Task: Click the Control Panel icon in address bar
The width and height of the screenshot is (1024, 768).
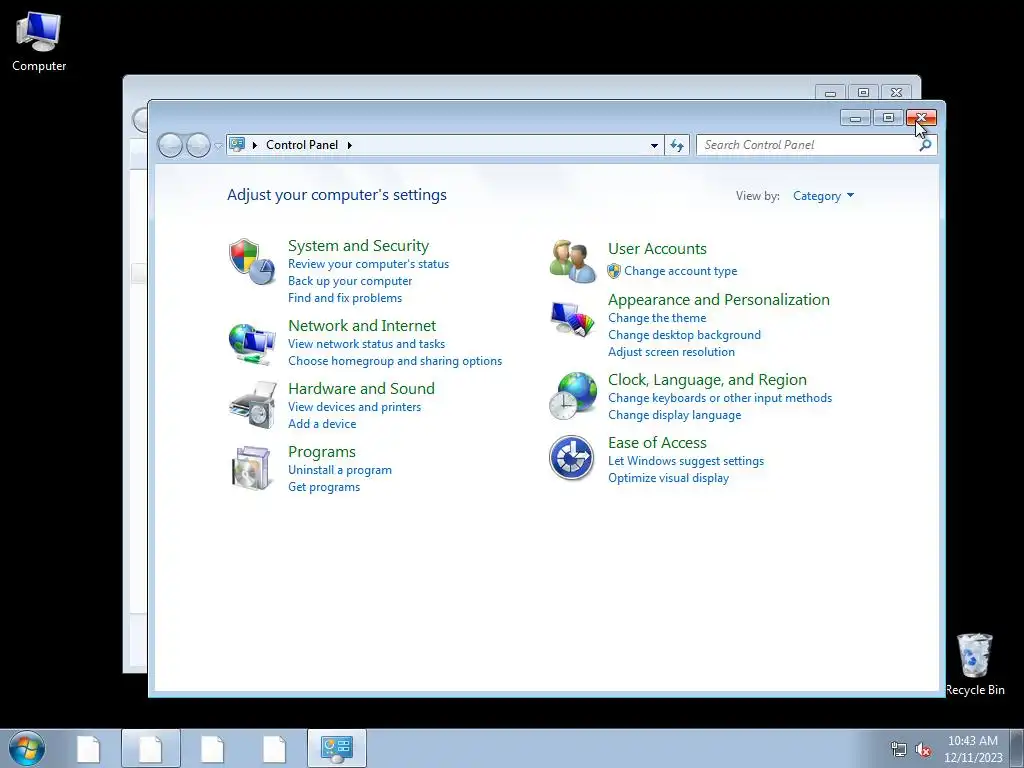Action: [237, 144]
